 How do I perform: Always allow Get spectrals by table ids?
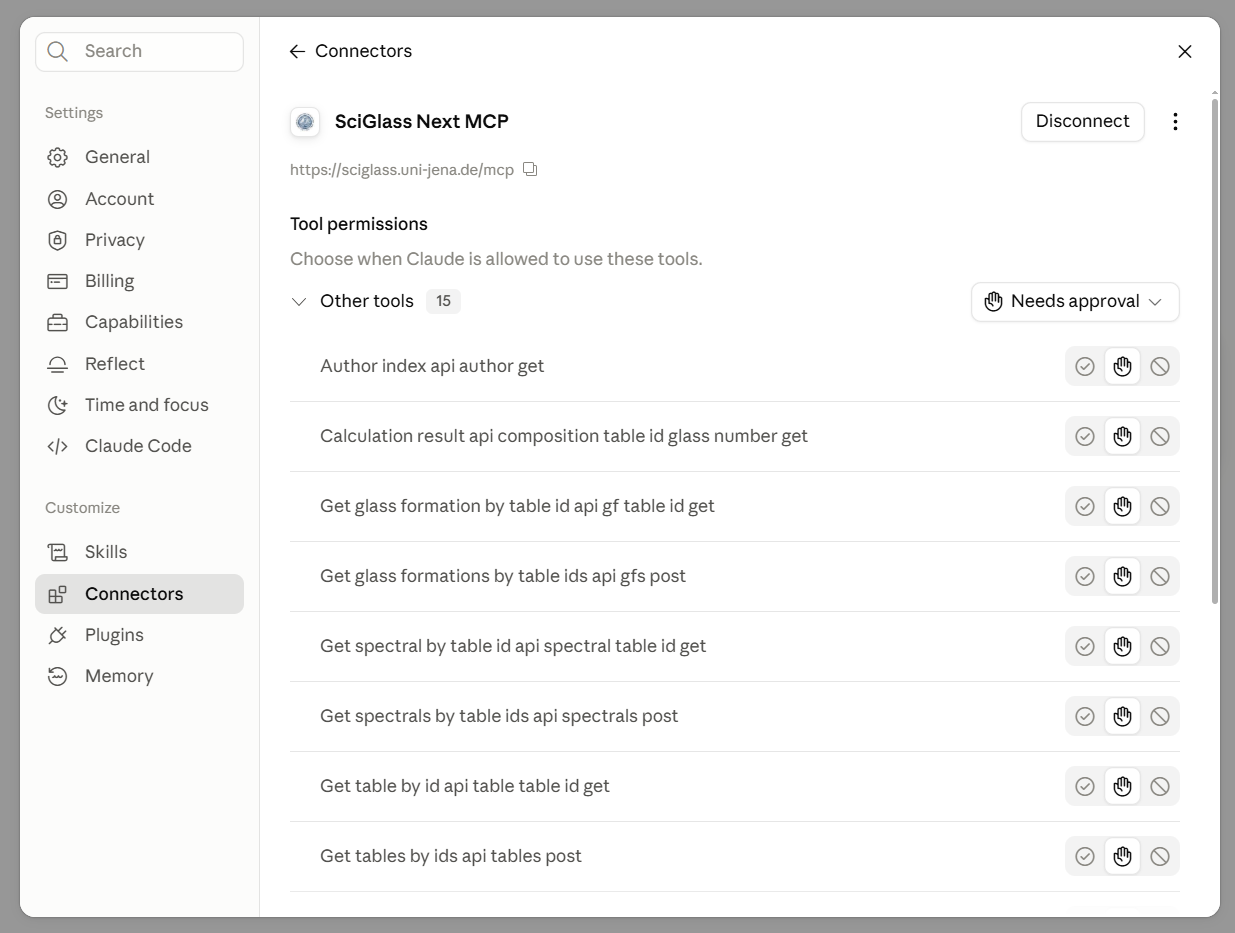pyautogui.click(x=1085, y=716)
